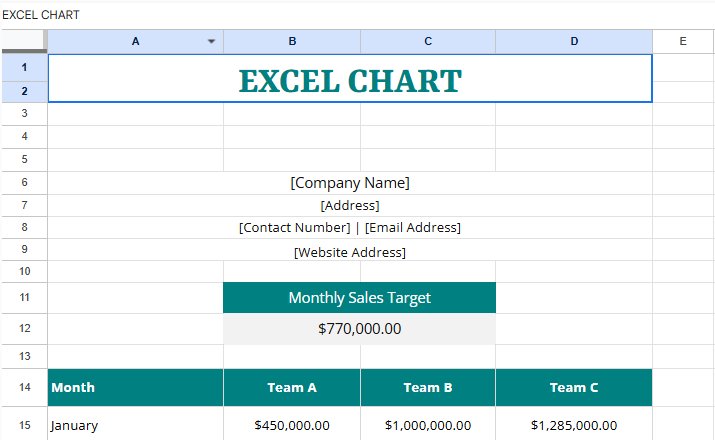Select the merged EXCEL CHART title cell

tap(350, 79)
